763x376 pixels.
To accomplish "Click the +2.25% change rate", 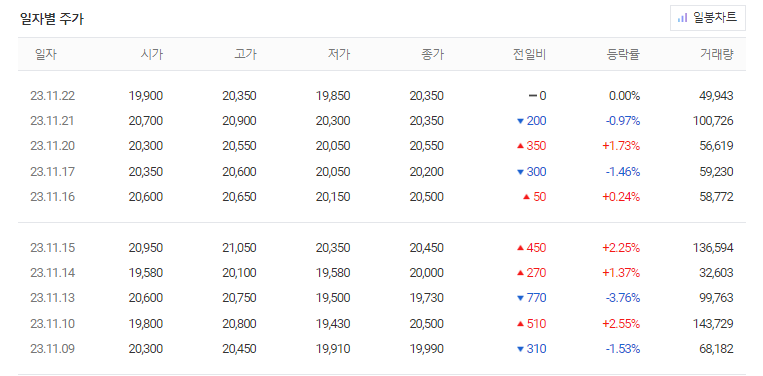I will 621,248.
